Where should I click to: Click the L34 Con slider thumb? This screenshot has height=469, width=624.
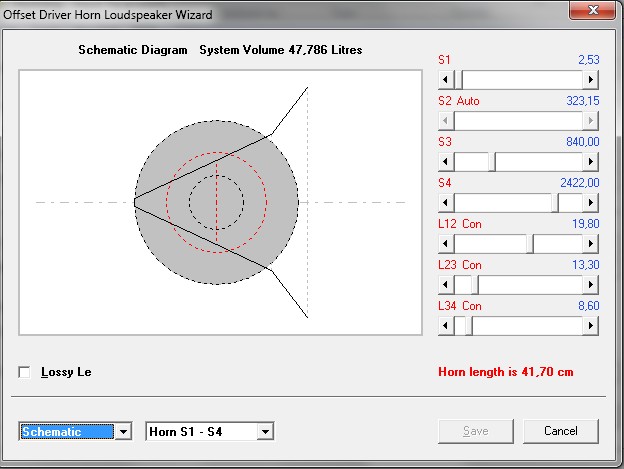[469, 326]
